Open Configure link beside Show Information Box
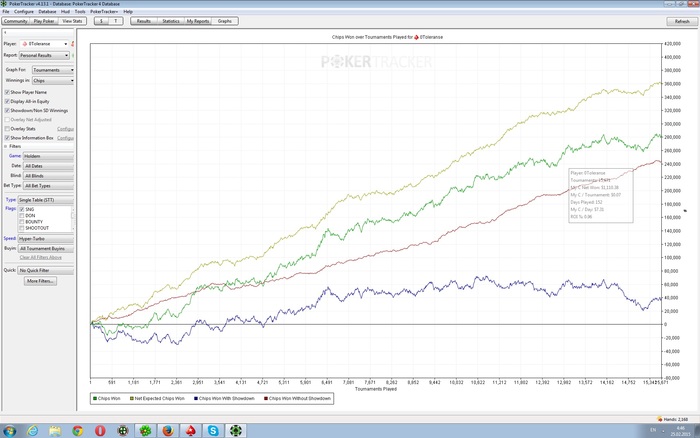 [x=65, y=138]
